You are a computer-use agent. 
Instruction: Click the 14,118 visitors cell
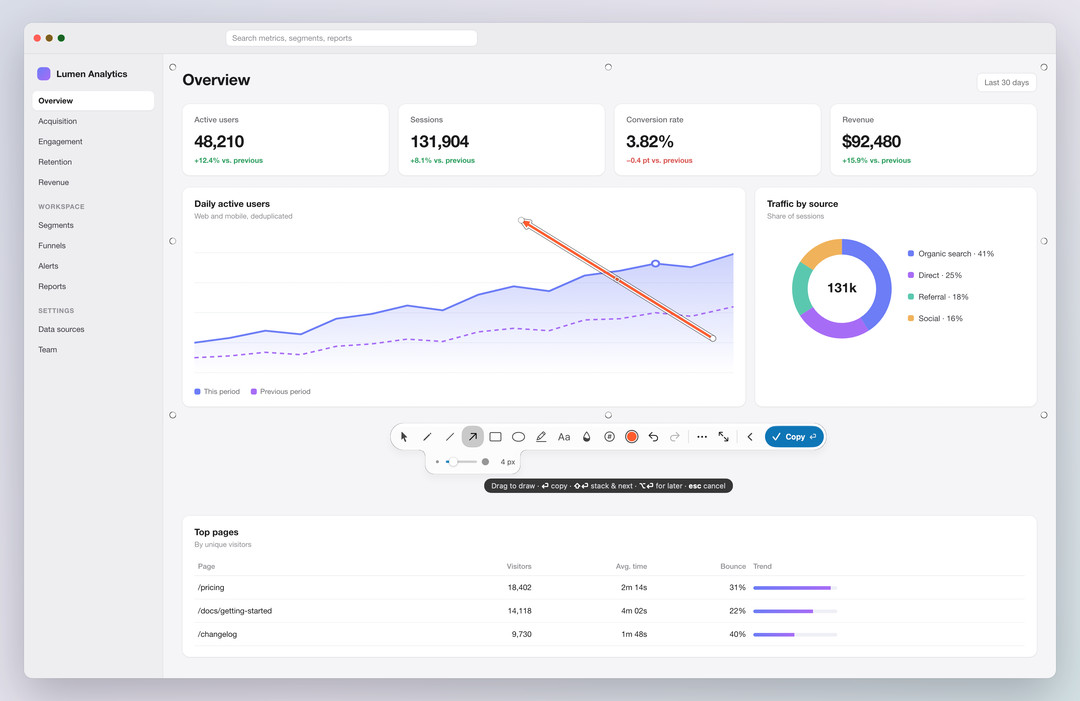coord(519,611)
